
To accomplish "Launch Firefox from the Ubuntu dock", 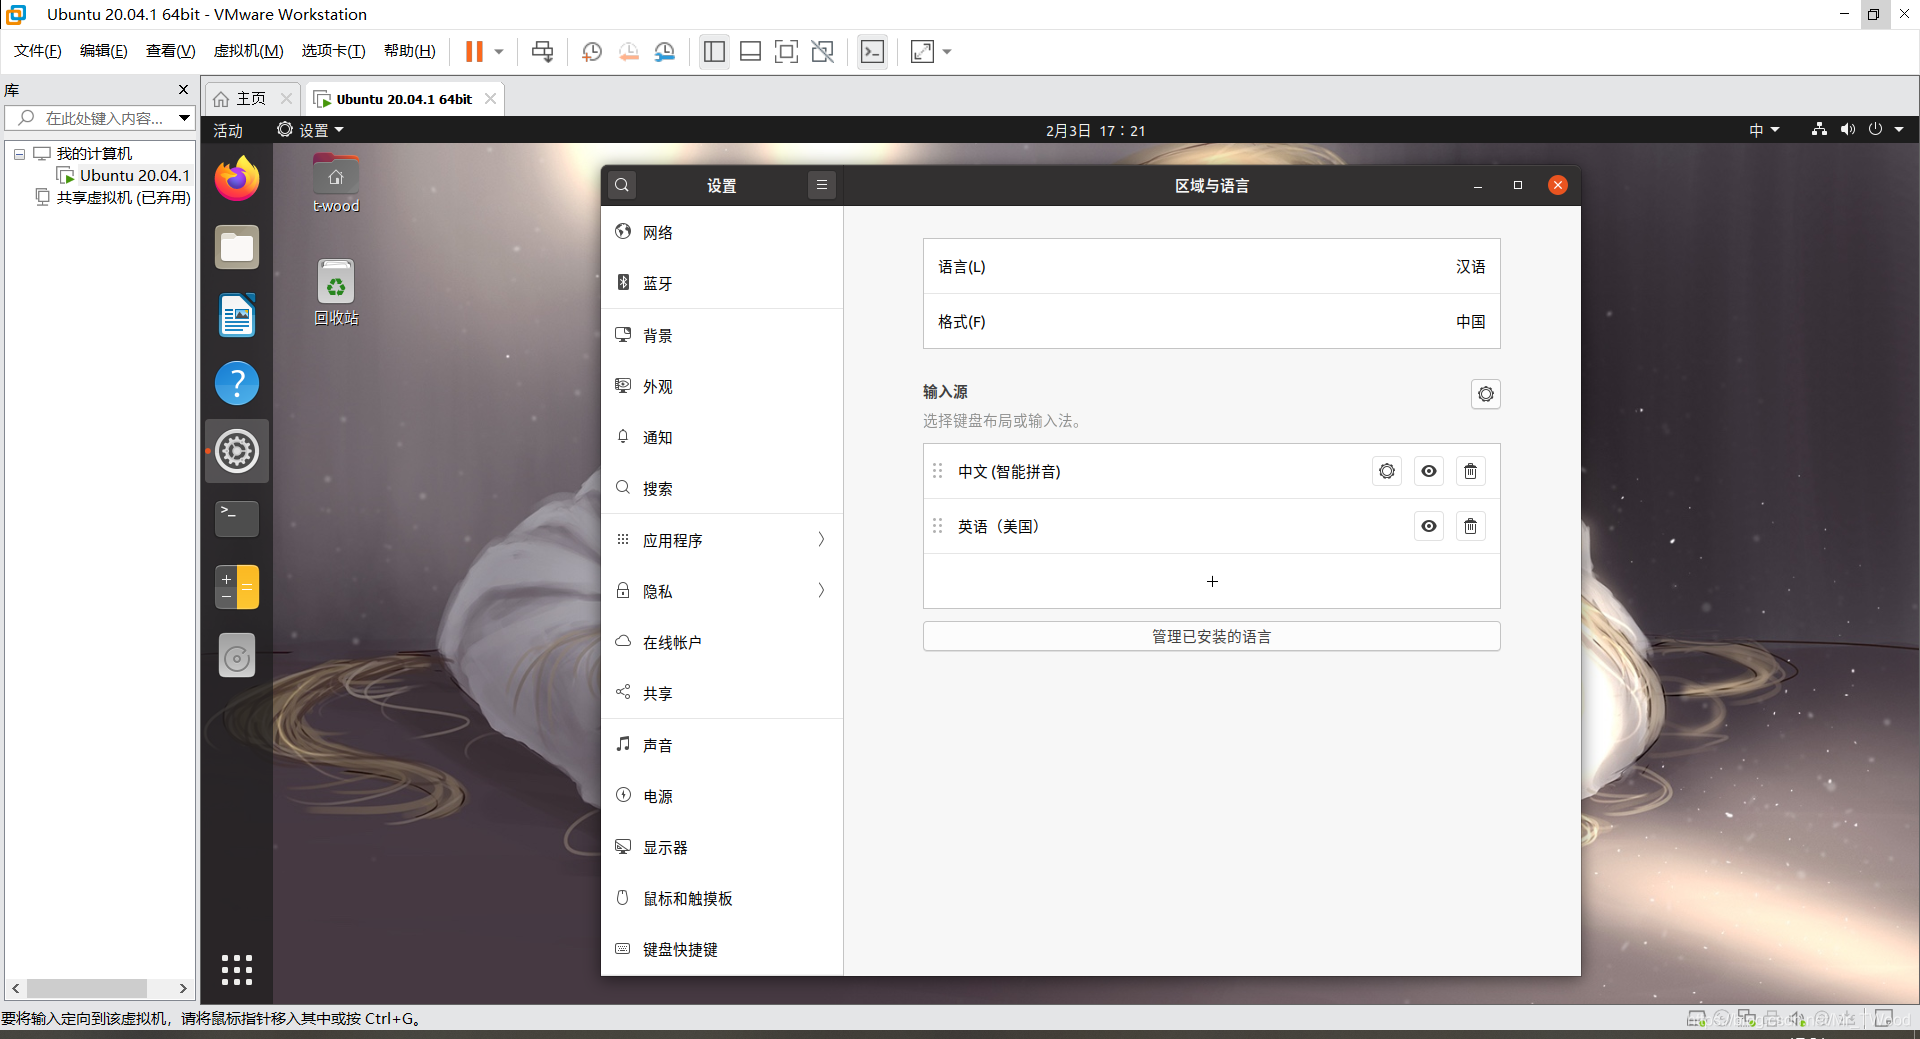I will point(237,179).
